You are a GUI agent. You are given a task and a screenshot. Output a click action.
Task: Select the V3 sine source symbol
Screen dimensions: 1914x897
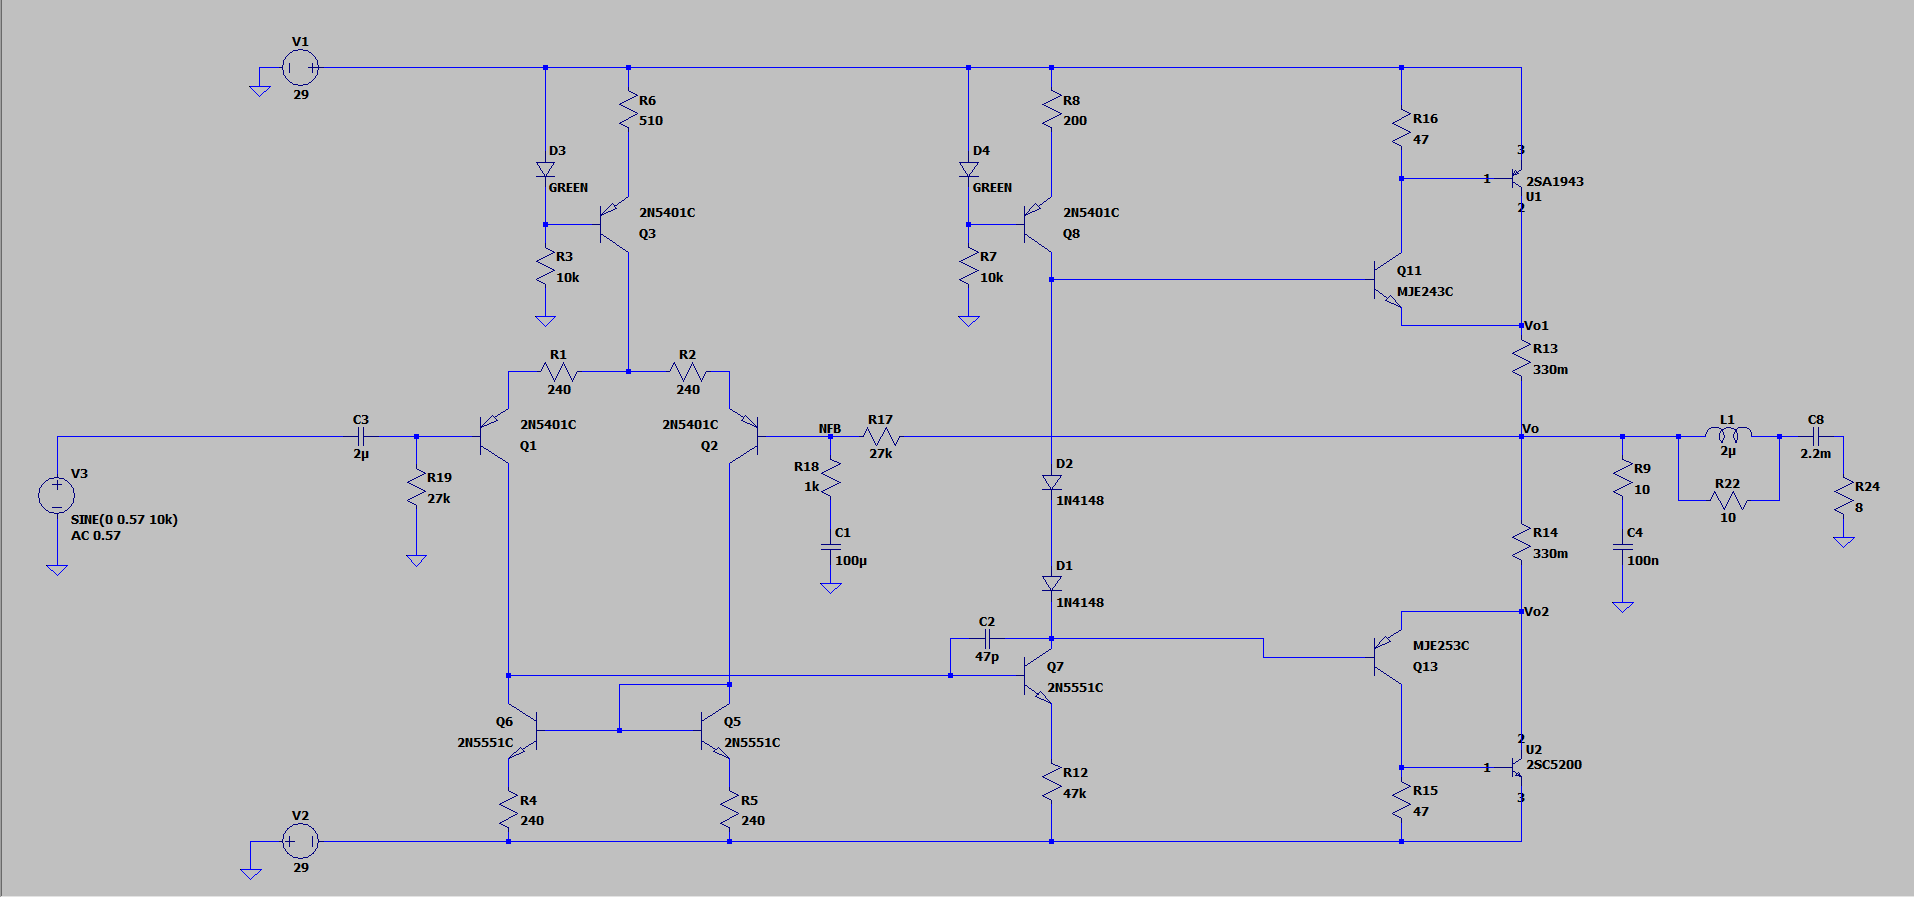(57, 495)
